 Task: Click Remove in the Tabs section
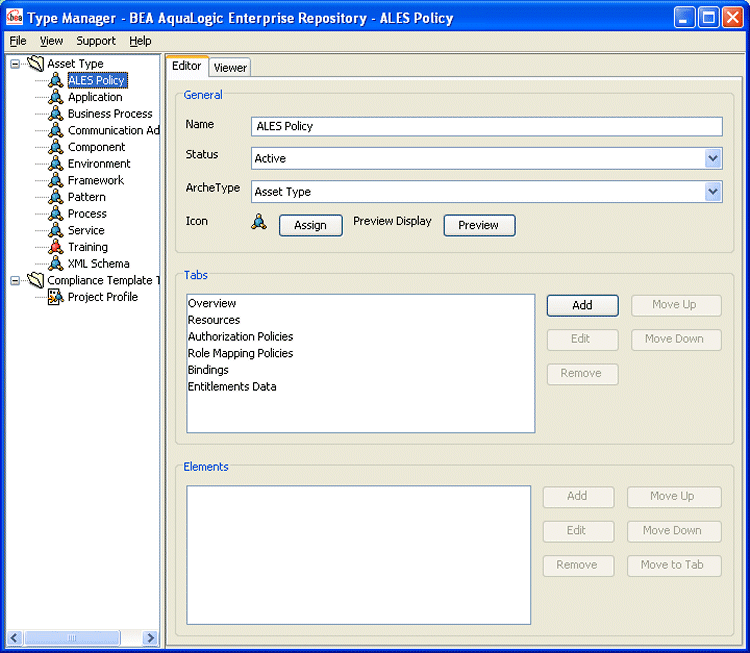pos(582,374)
